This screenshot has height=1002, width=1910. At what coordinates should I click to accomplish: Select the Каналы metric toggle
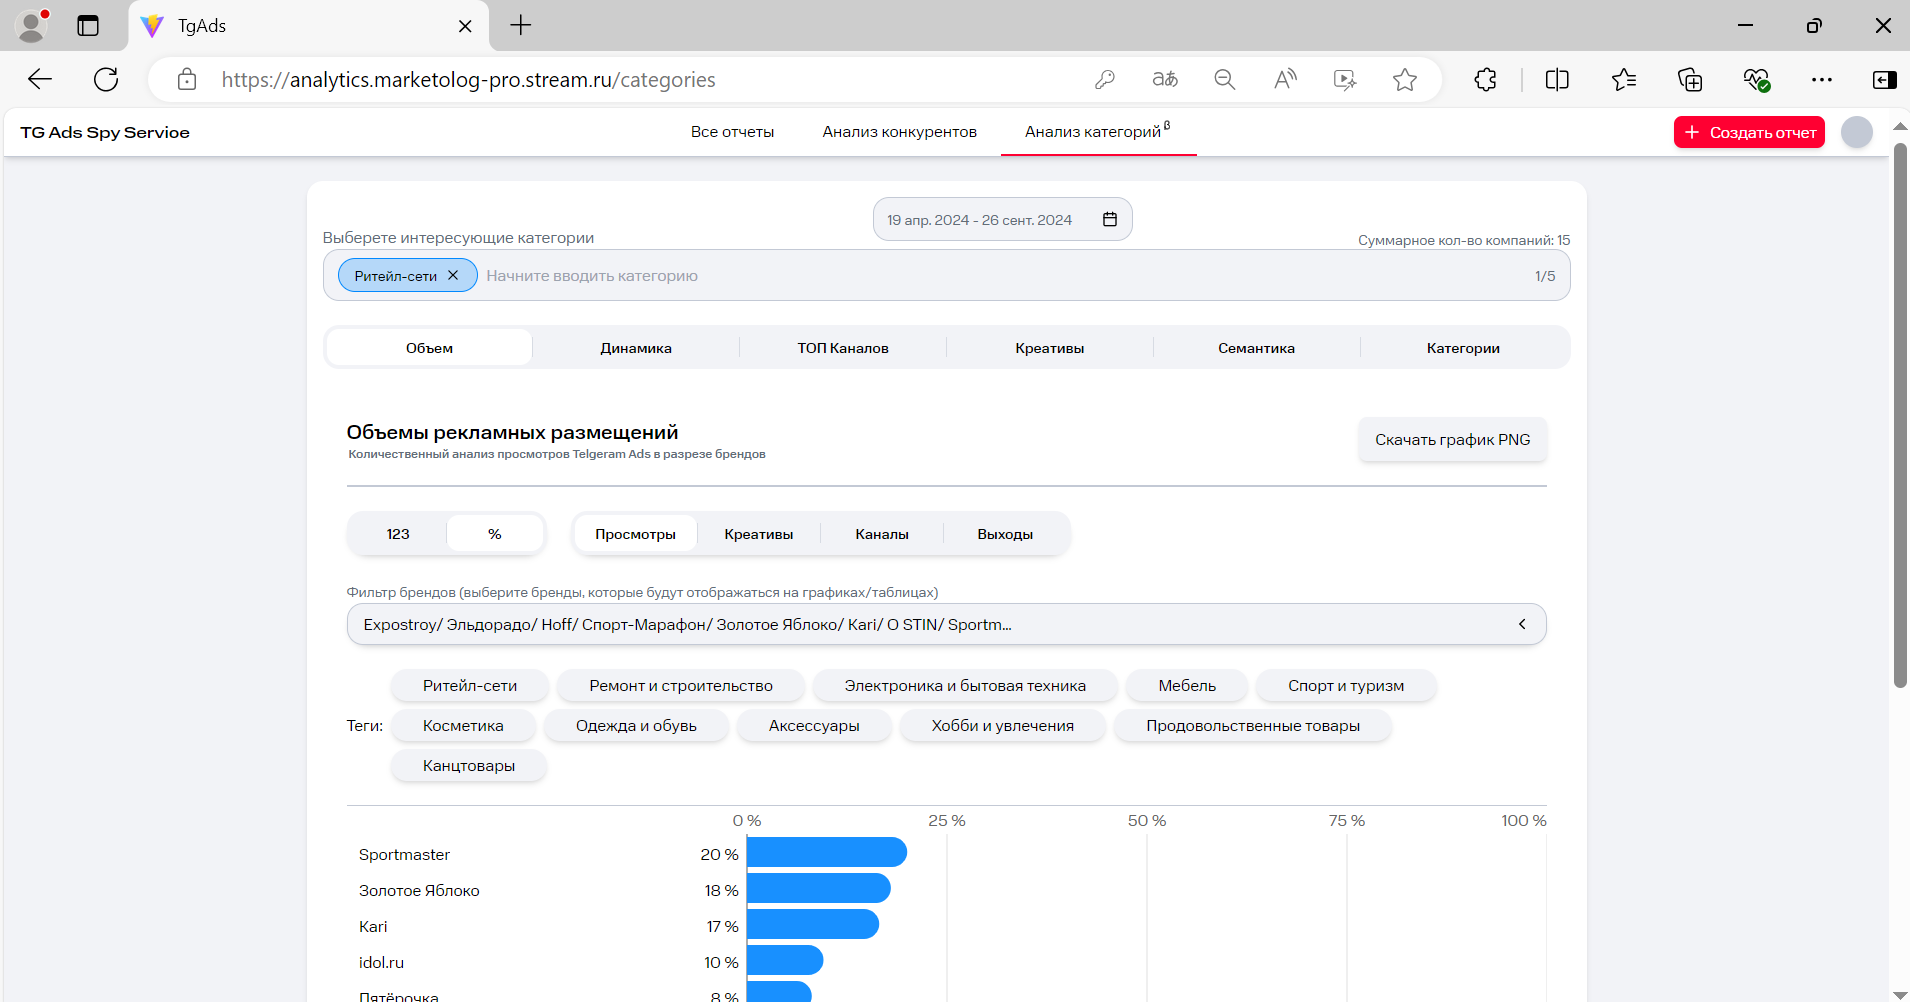coord(882,534)
